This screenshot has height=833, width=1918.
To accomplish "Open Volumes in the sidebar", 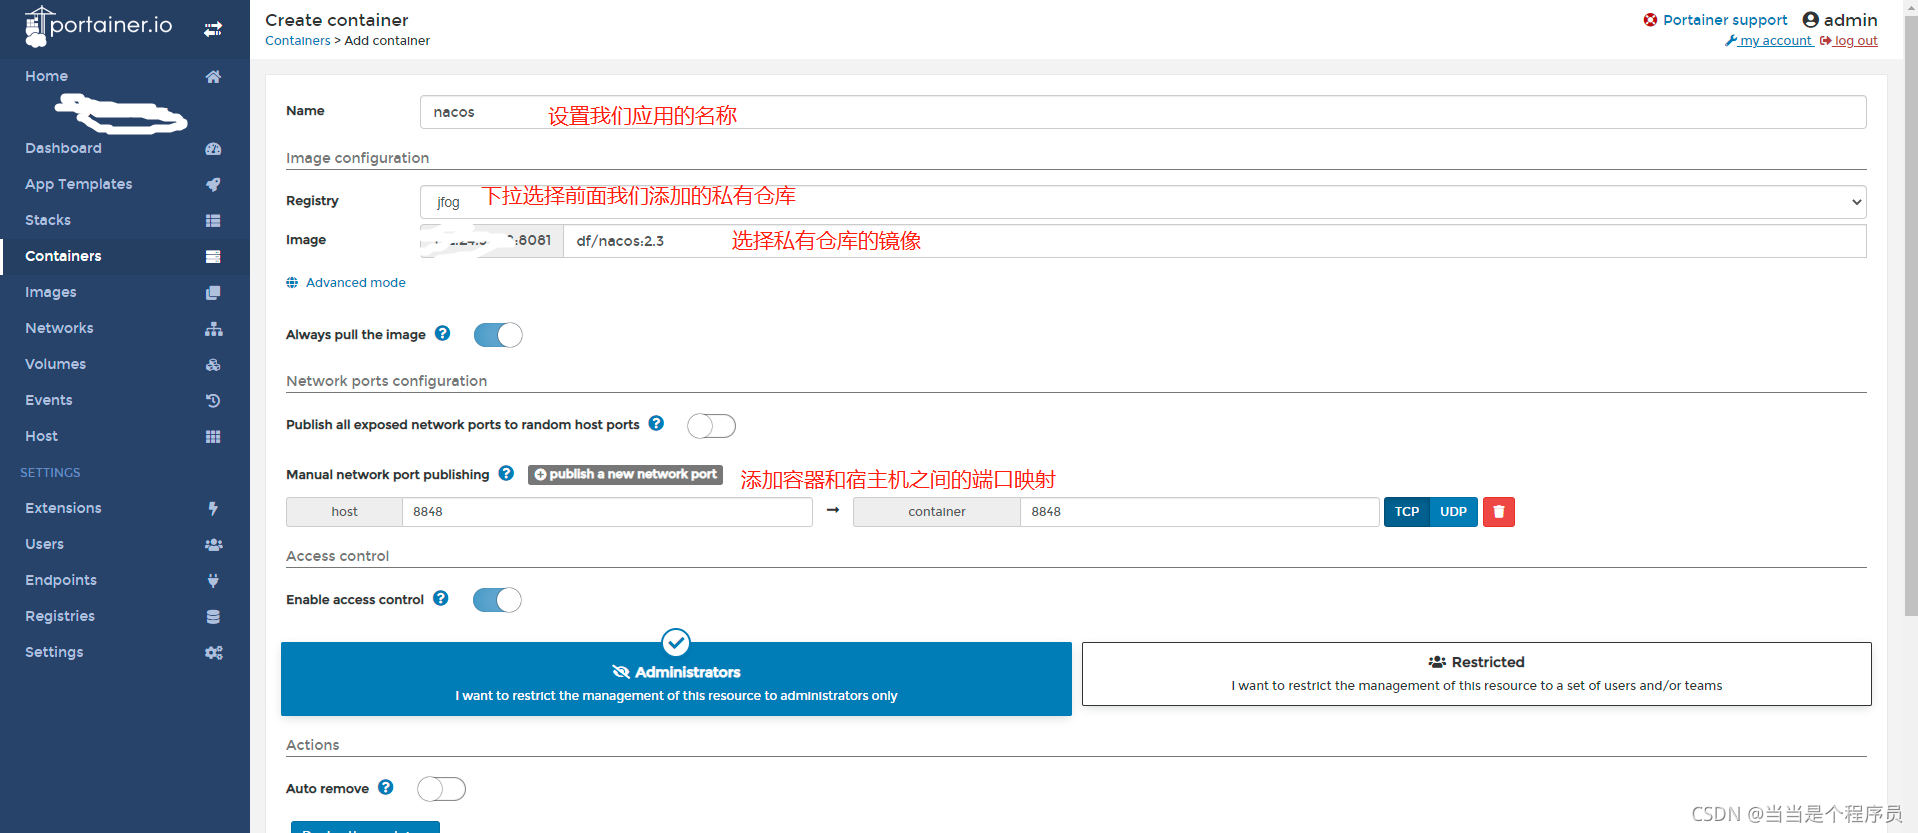I will click(55, 364).
